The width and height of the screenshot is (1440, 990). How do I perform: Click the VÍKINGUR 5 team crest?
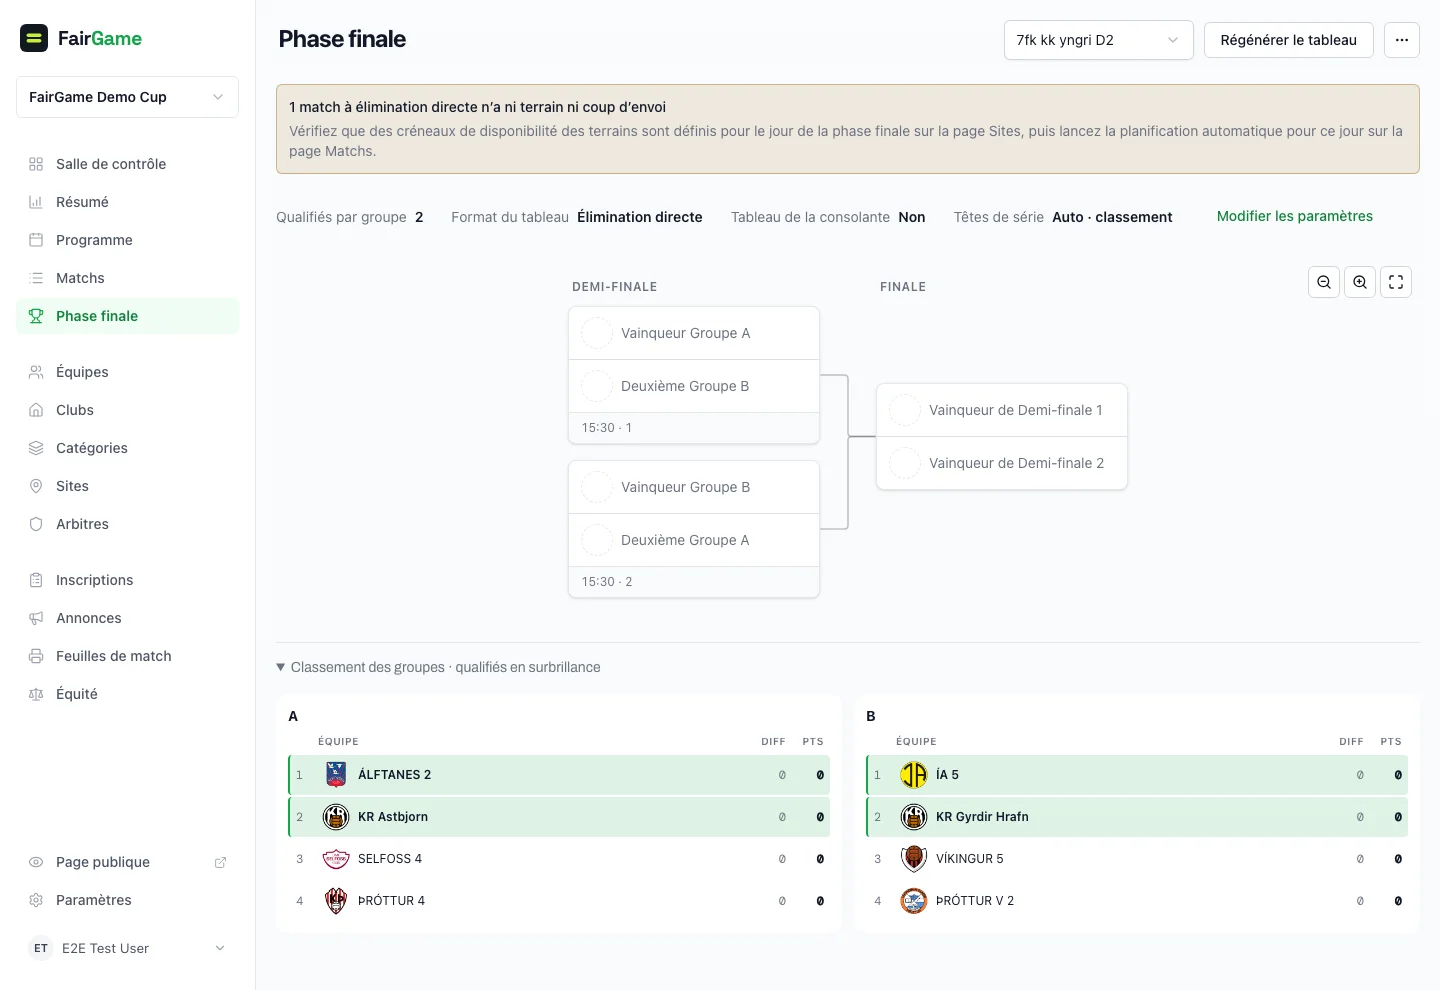[914, 859]
